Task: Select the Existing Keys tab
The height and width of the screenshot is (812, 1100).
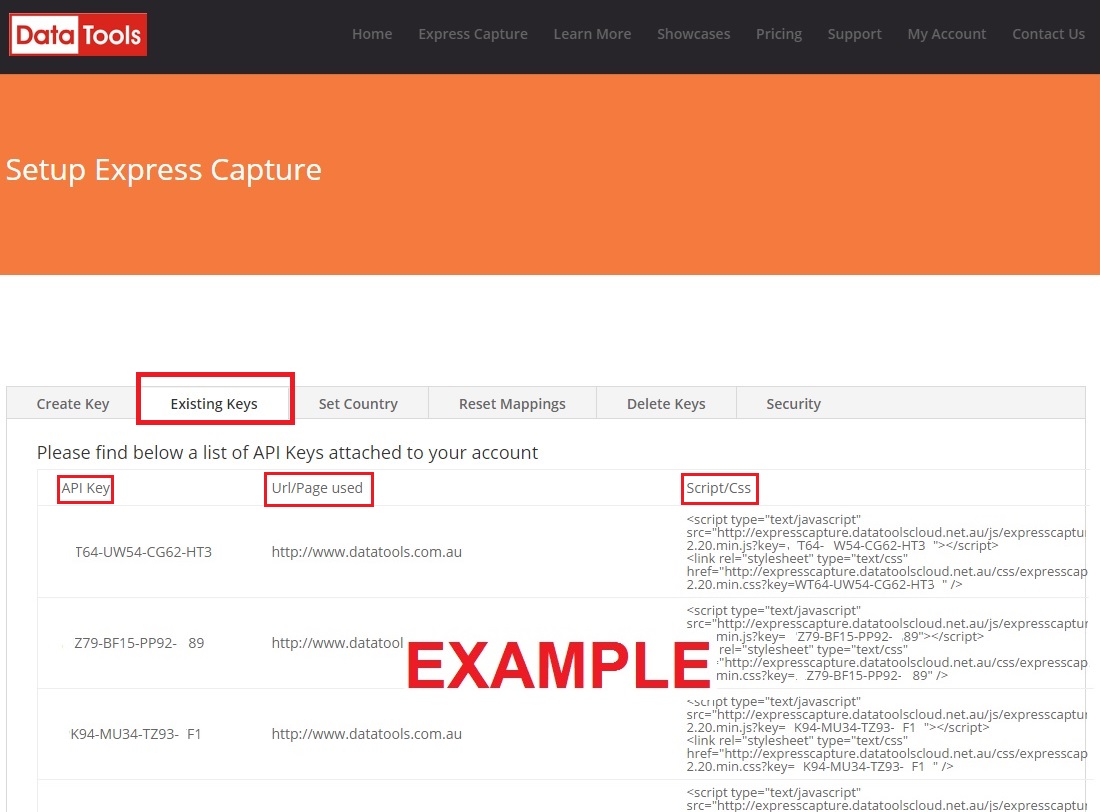Action: pyautogui.click(x=214, y=404)
